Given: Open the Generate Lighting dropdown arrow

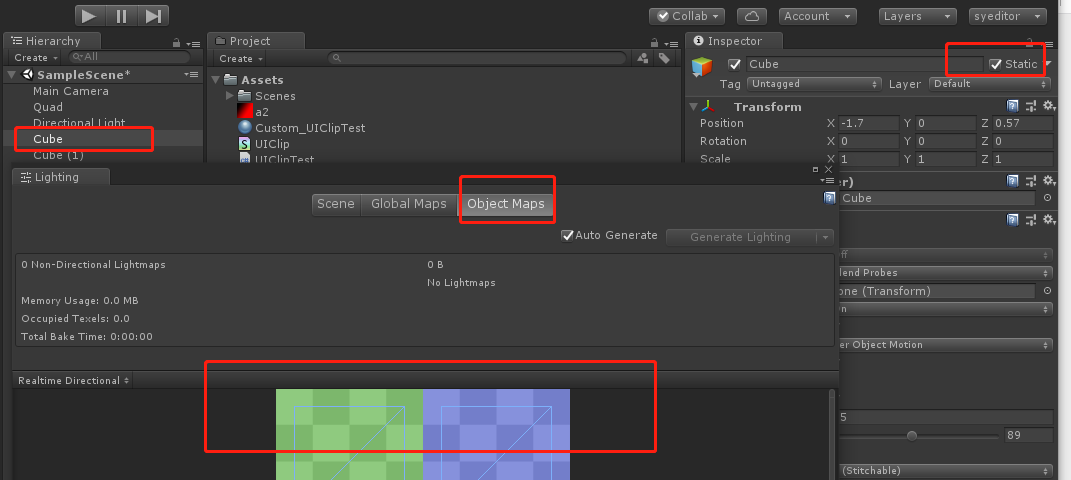Looking at the screenshot, I should (x=825, y=237).
